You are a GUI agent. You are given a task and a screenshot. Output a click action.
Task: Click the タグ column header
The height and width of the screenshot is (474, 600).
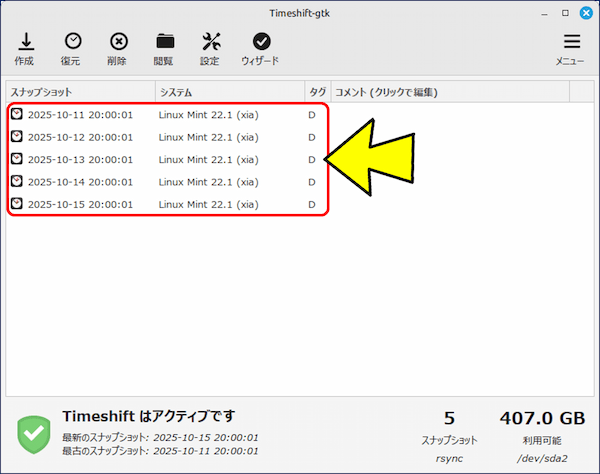(x=316, y=93)
